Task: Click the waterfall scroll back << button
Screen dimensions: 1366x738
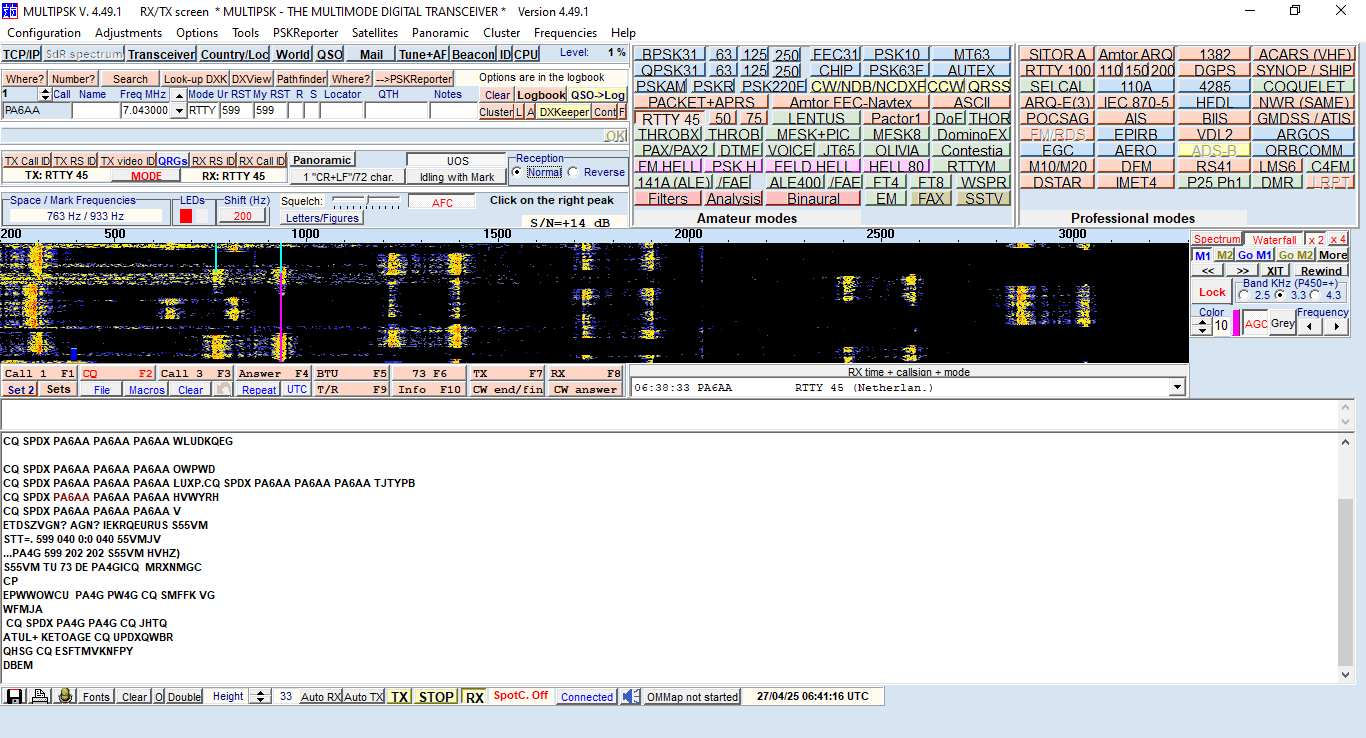Action: [x=1207, y=271]
